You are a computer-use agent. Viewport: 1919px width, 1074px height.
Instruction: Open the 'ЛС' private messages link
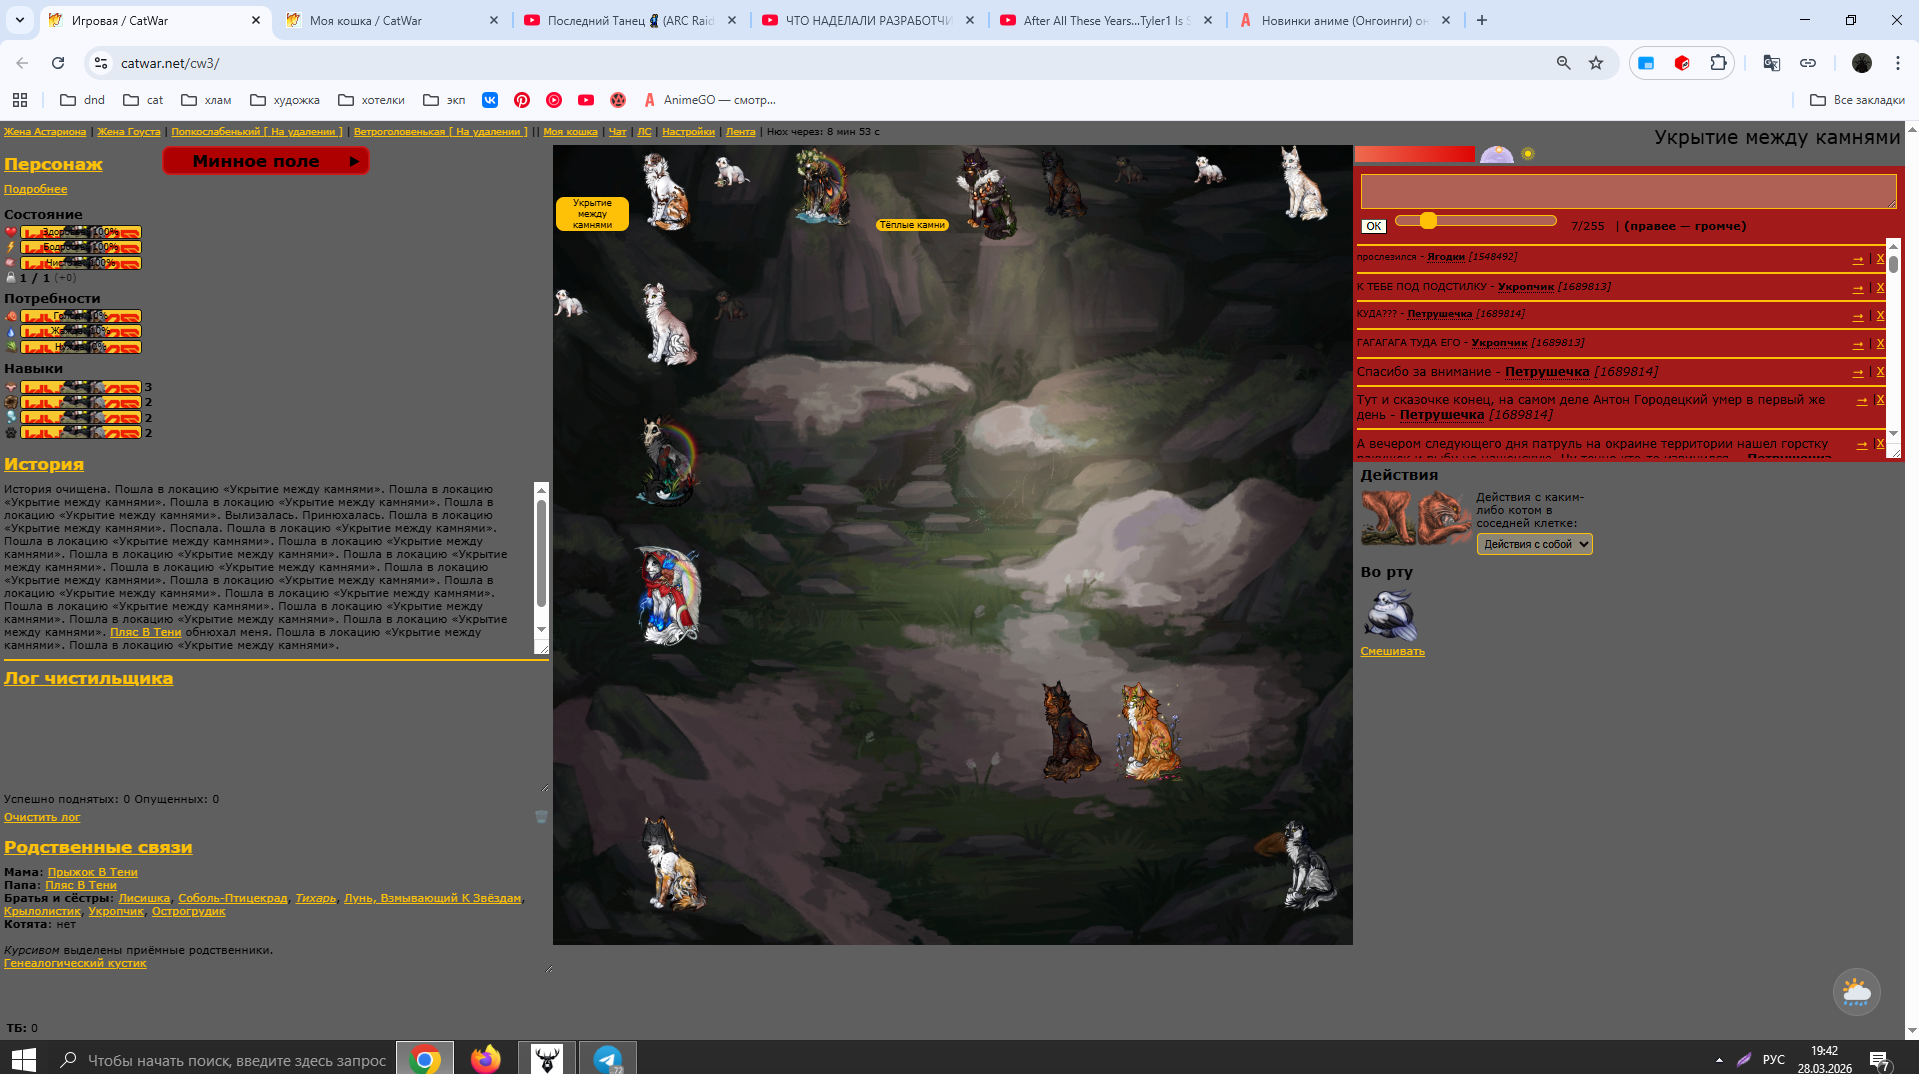[x=645, y=132]
